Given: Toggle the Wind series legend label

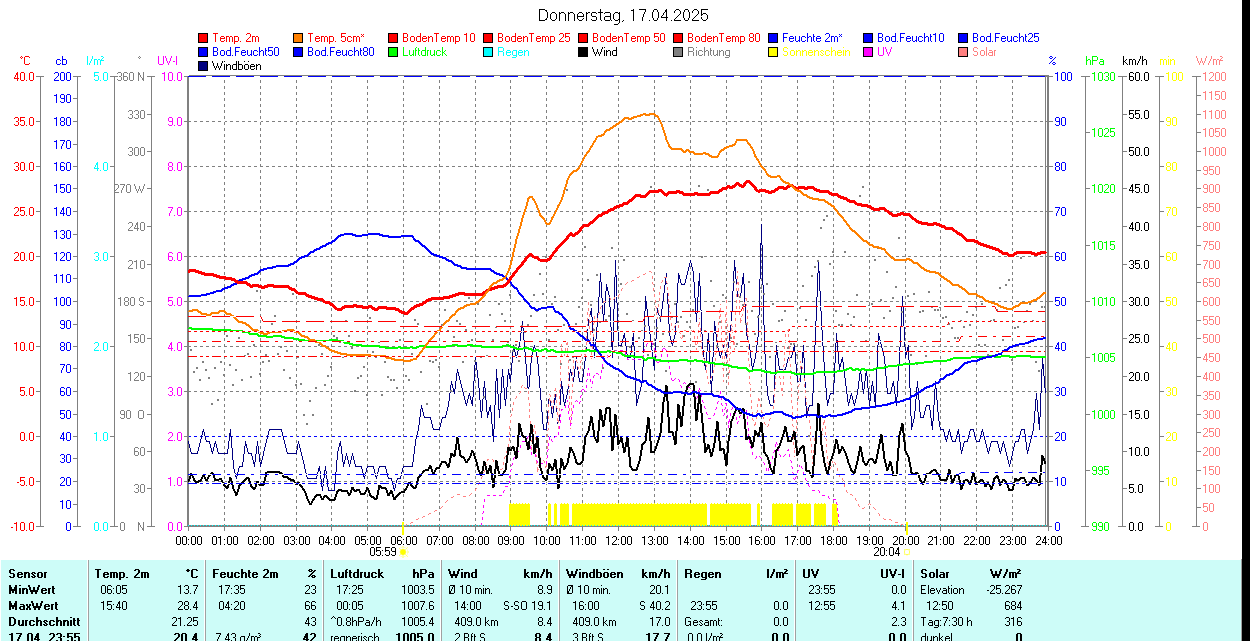Looking at the screenshot, I should pyautogui.click(x=604, y=52).
